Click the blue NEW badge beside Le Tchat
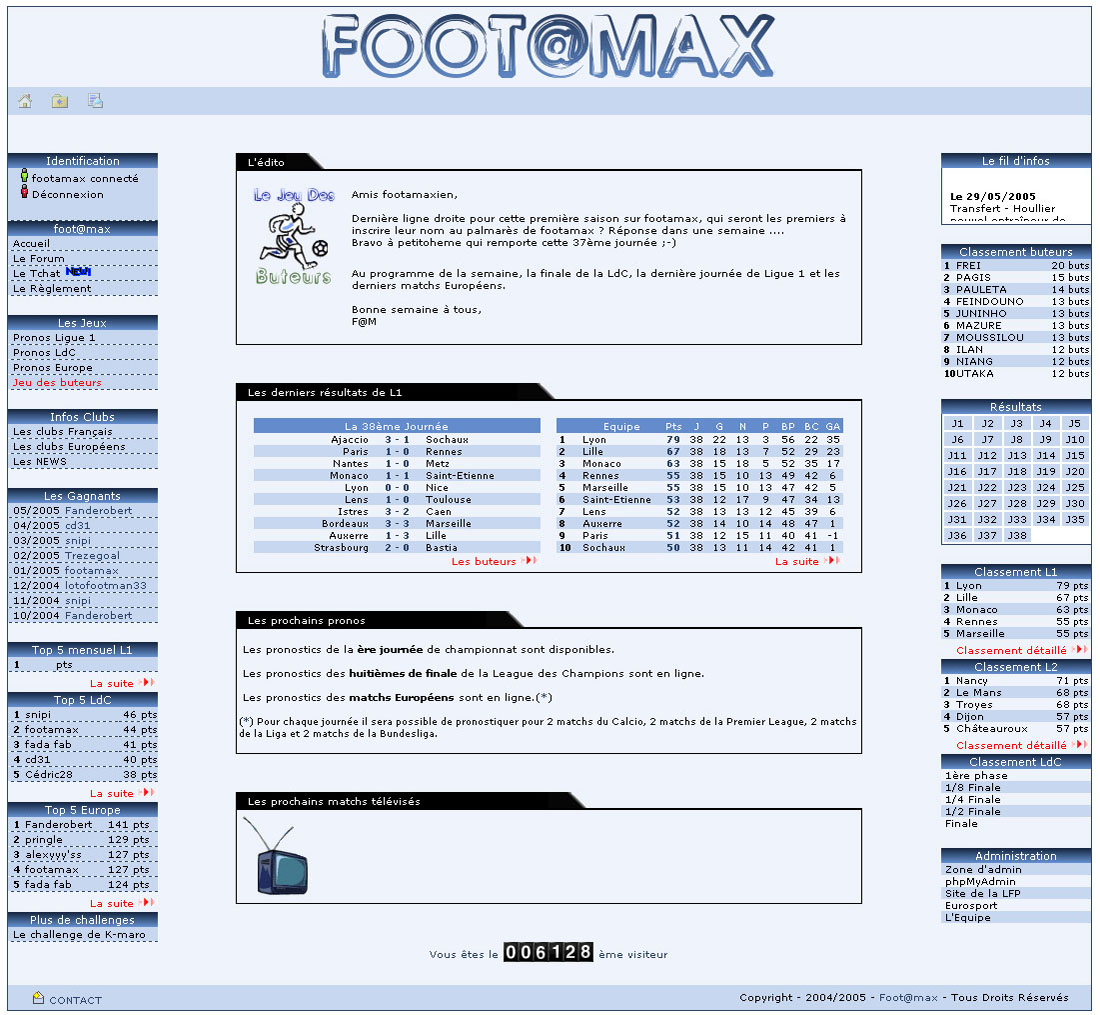Viewport: 1100px width, 1015px height. tap(78, 271)
